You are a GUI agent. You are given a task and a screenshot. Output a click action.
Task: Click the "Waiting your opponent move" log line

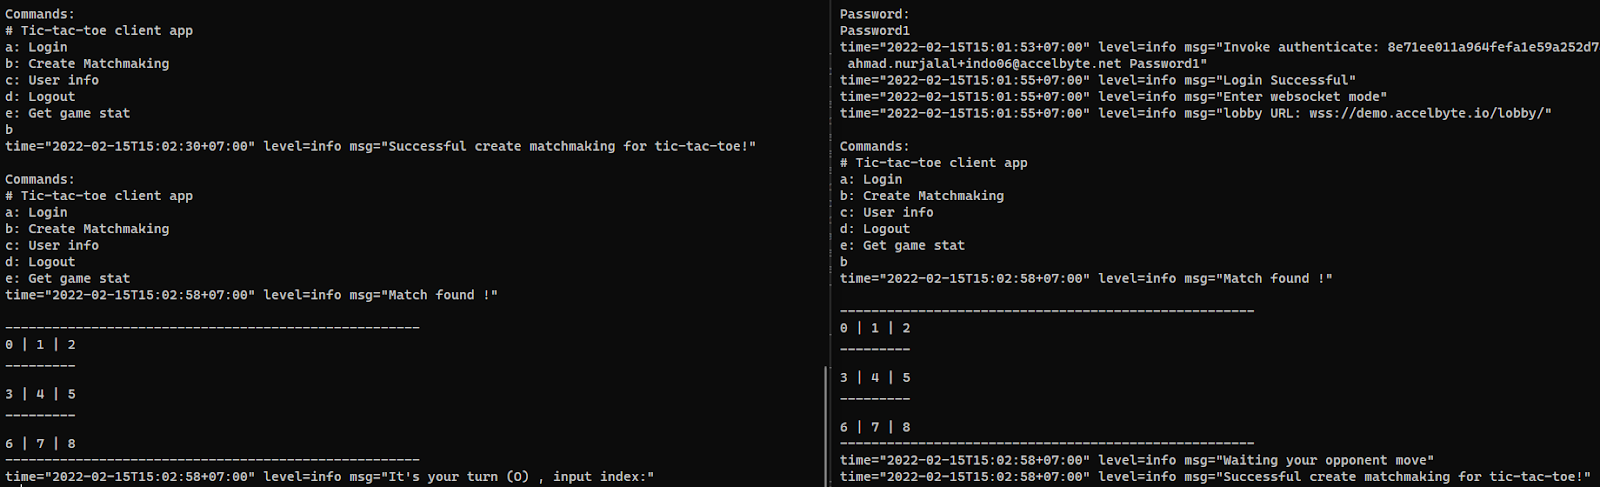coord(1136,460)
